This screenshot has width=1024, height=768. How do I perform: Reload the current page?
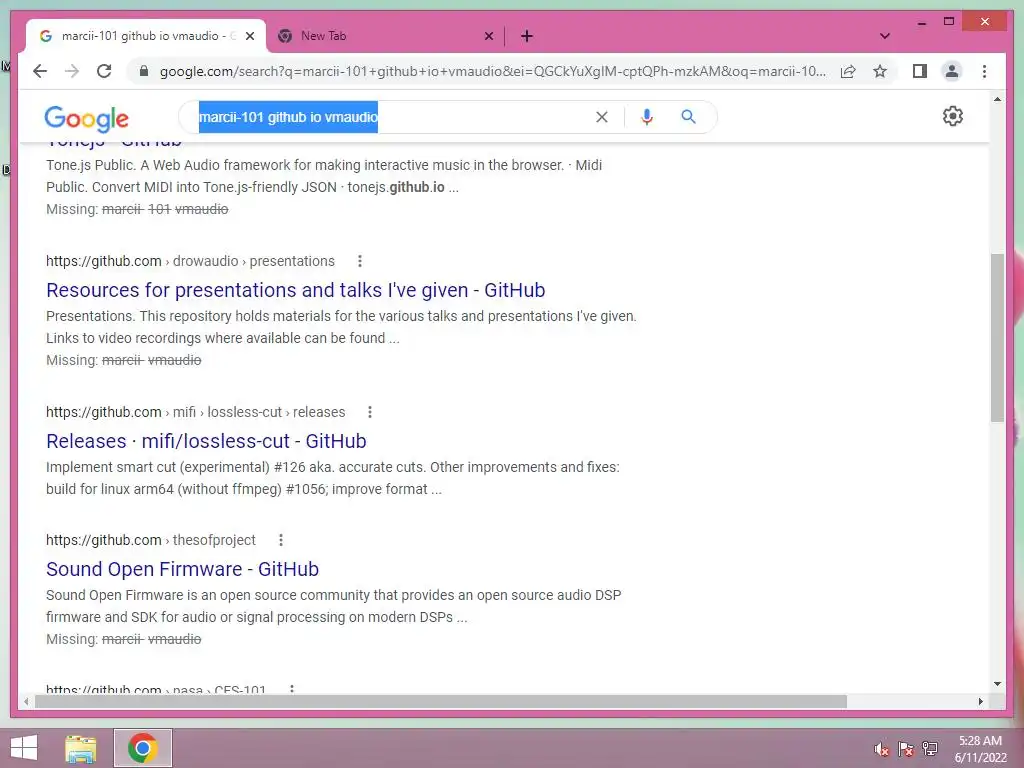(104, 71)
